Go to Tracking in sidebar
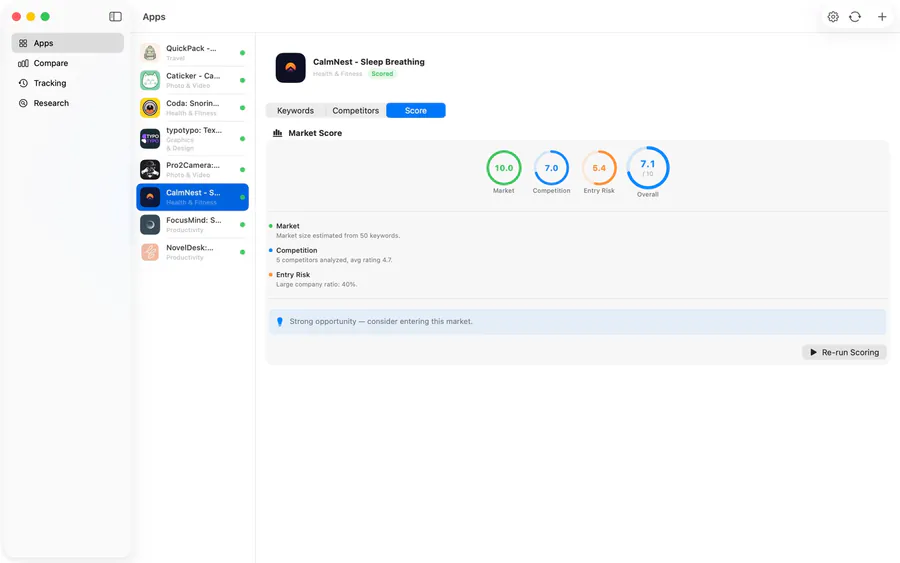This screenshot has height=563, width=900. 68,83
